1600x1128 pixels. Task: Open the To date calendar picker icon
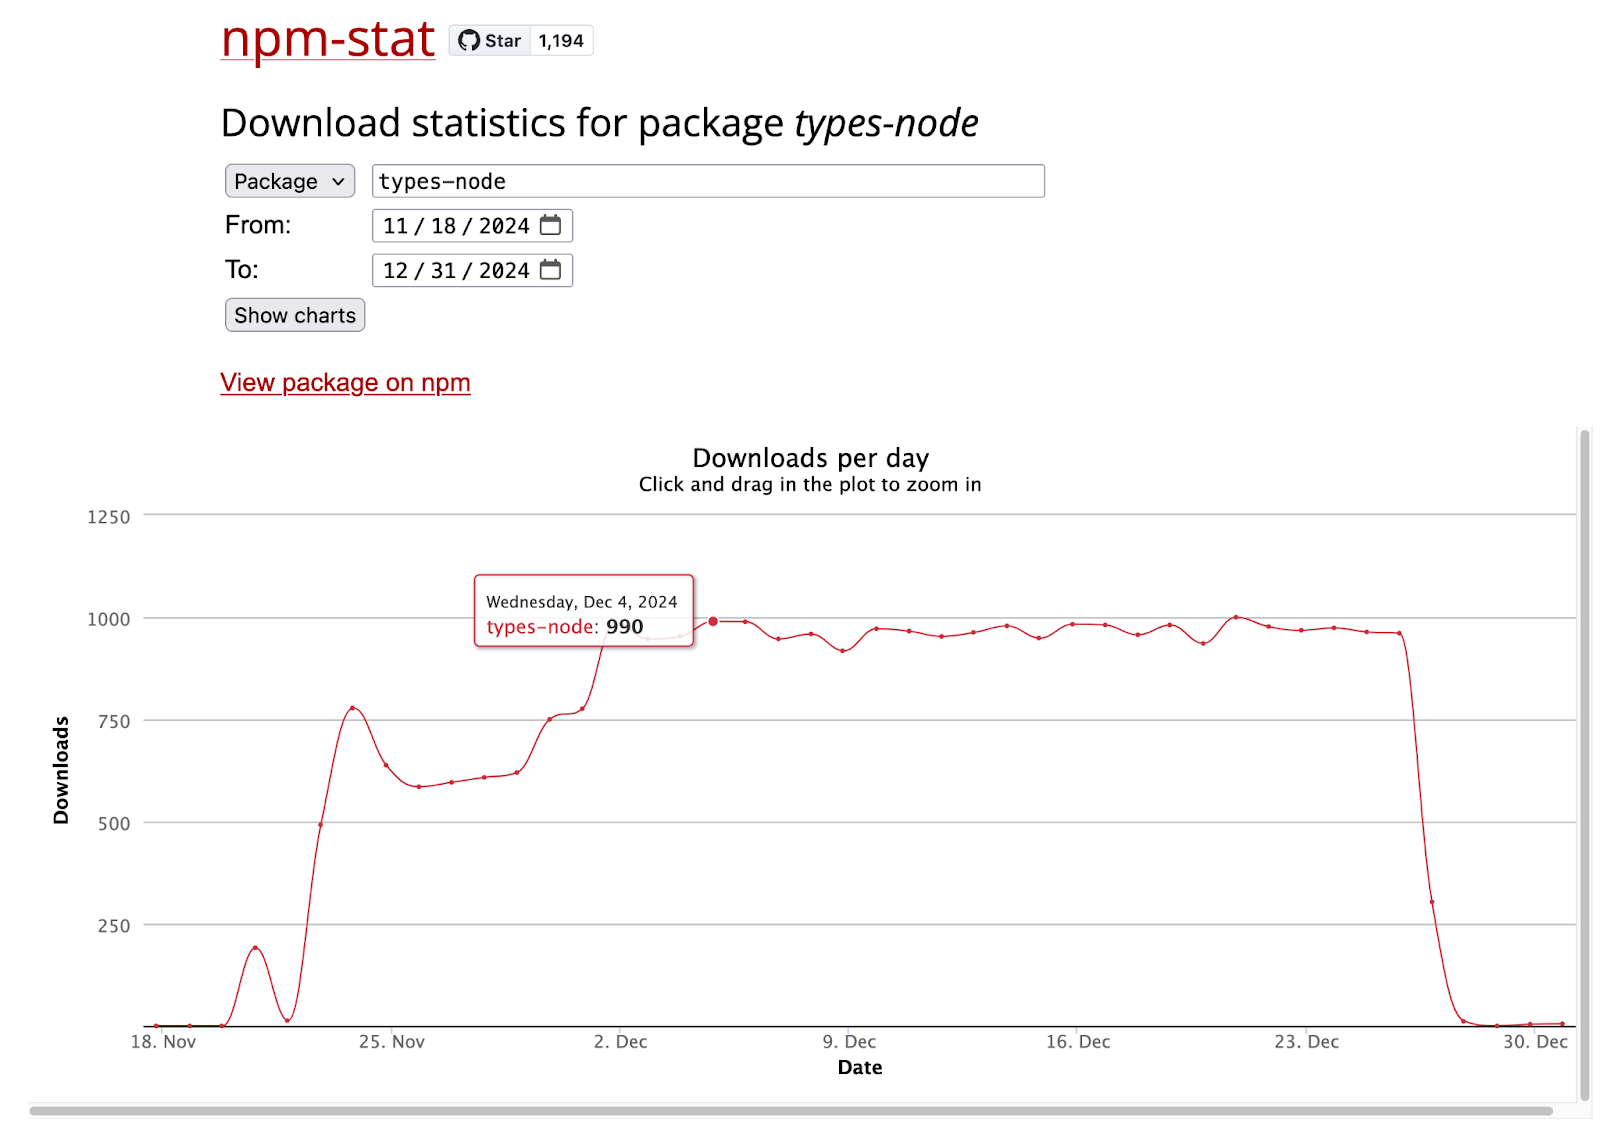(x=550, y=269)
